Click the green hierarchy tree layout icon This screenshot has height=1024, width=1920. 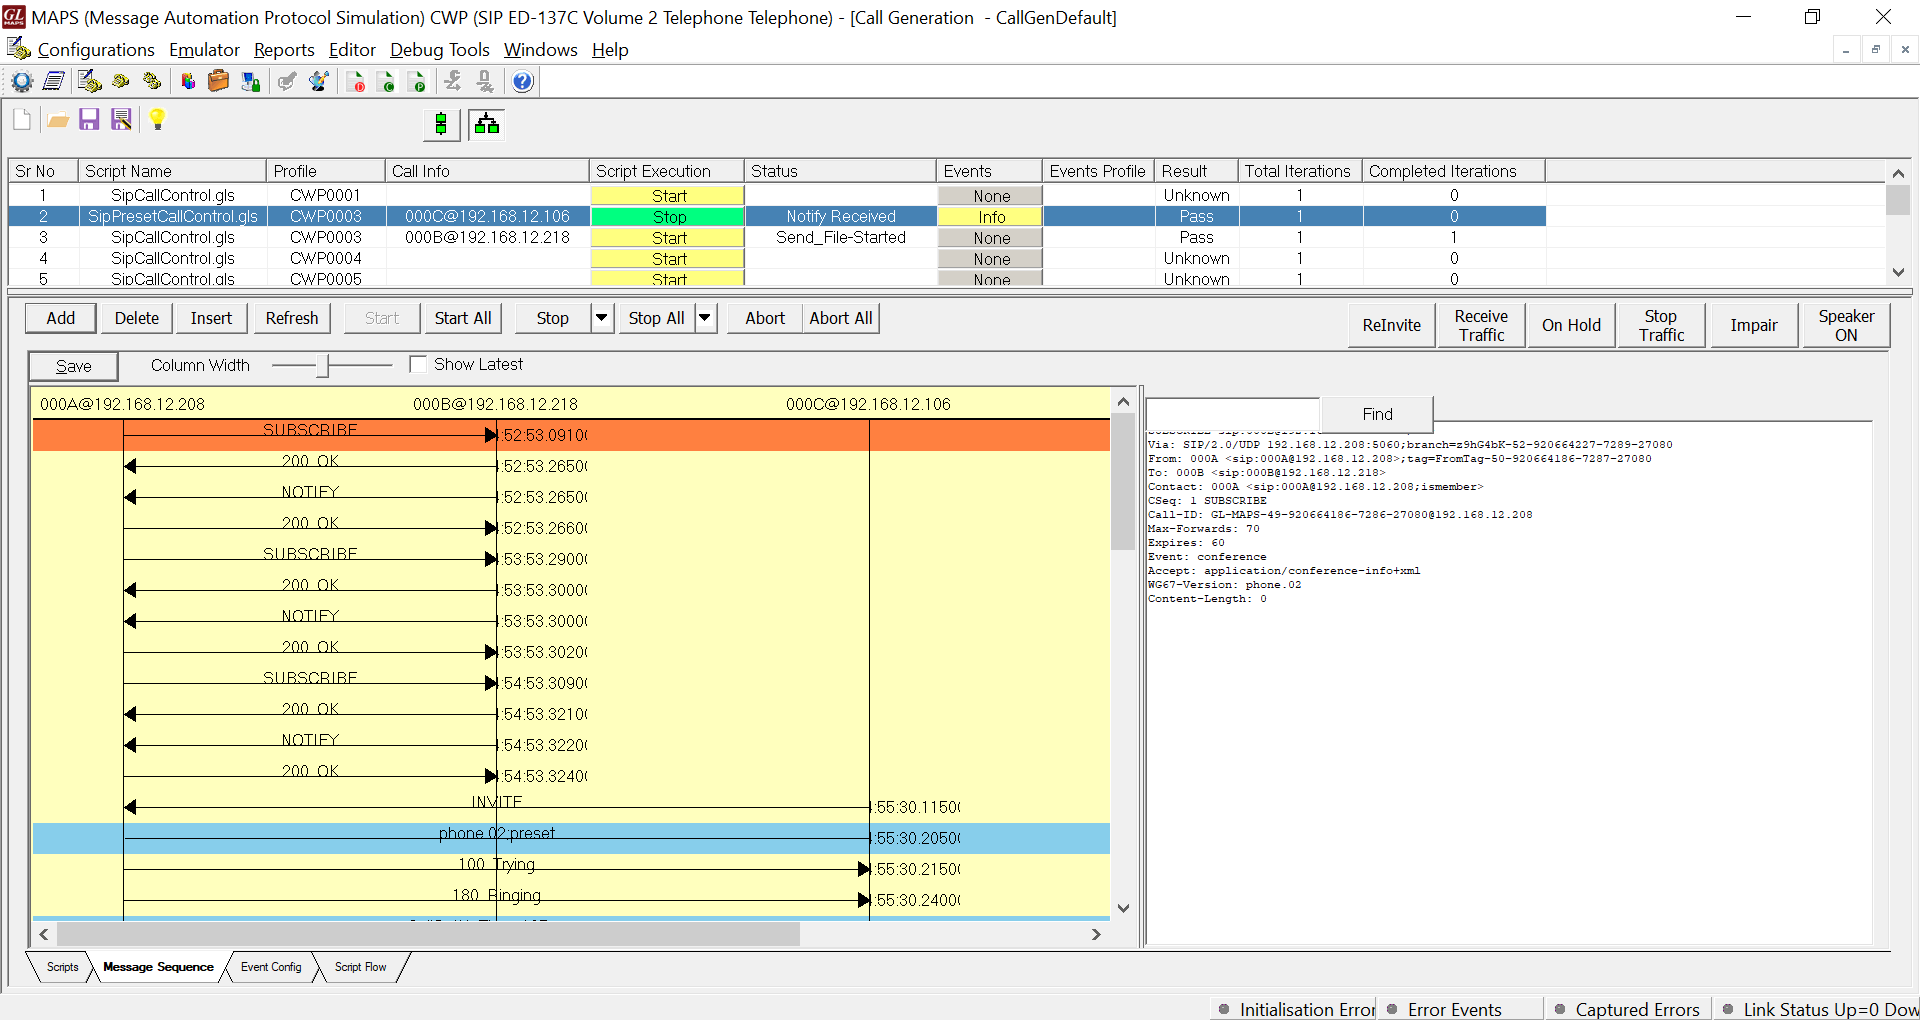(487, 124)
